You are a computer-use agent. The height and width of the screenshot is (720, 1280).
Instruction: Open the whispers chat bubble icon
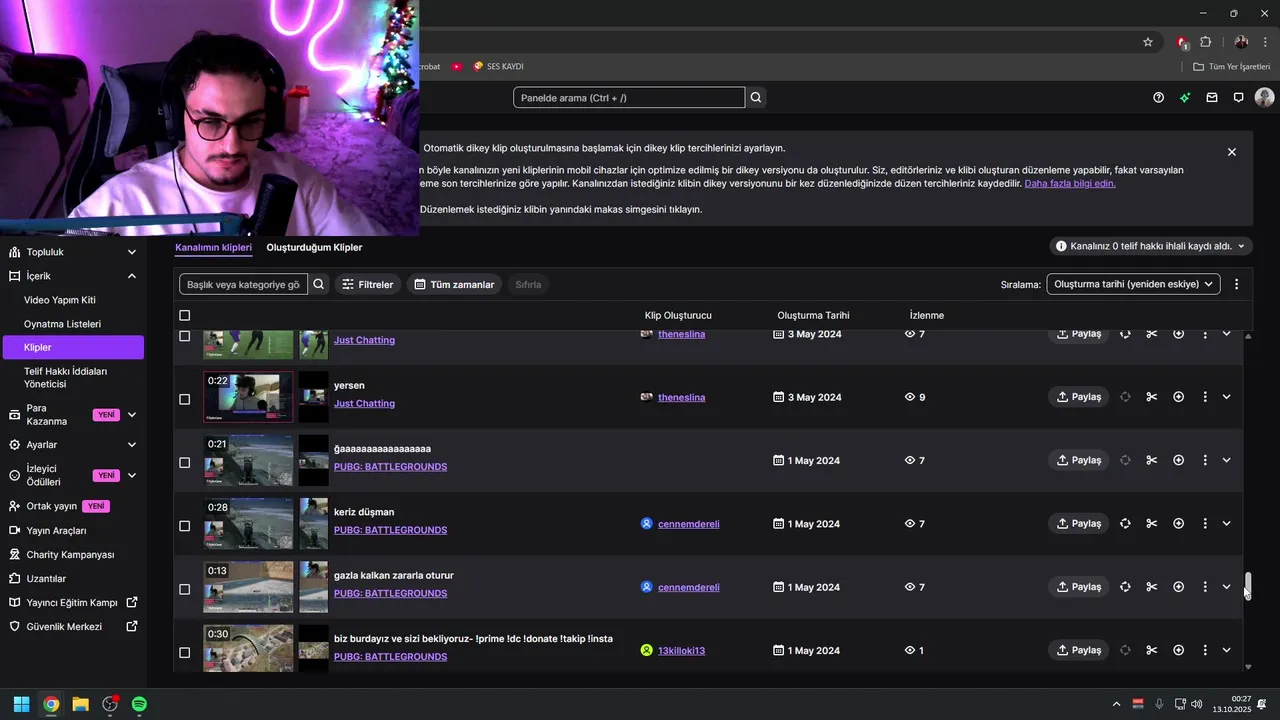pos(1238,97)
